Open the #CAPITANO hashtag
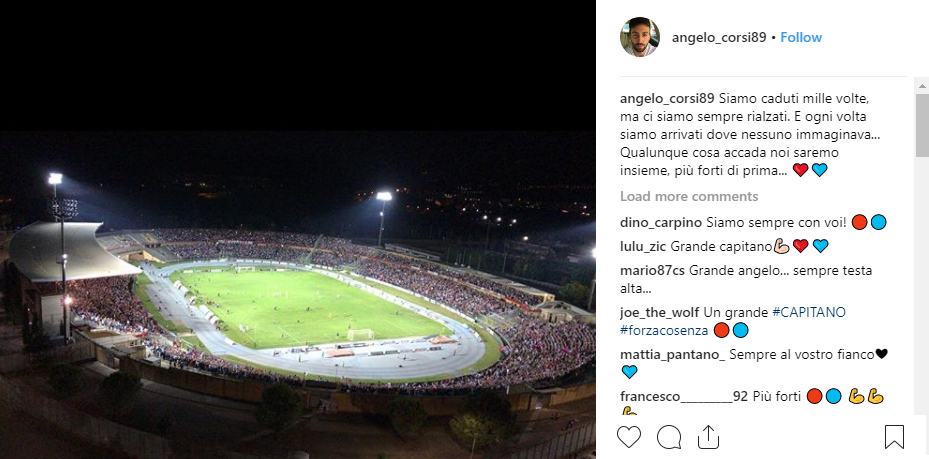Image resolution: width=929 pixels, height=459 pixels. pyautogui.click(x=809, y=312)
